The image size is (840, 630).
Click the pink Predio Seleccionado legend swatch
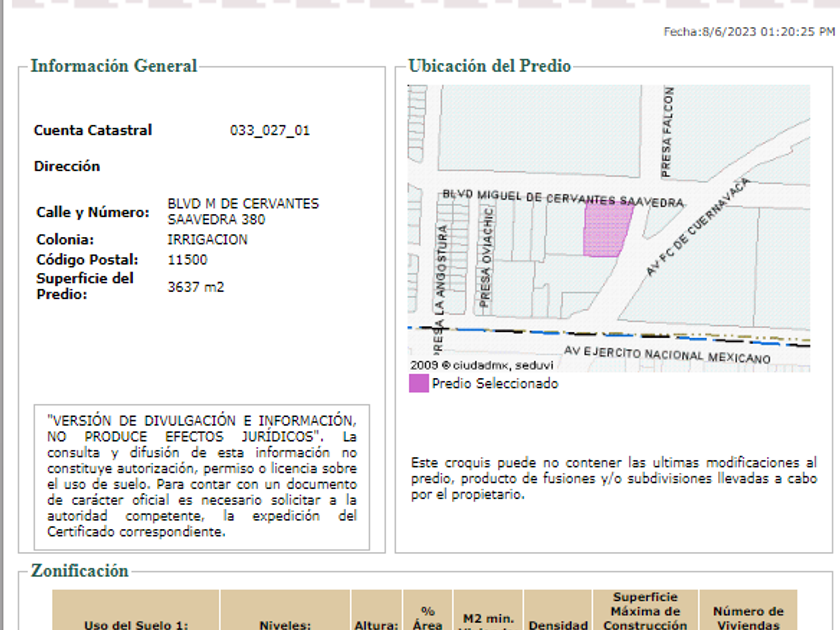pos(419,383)
